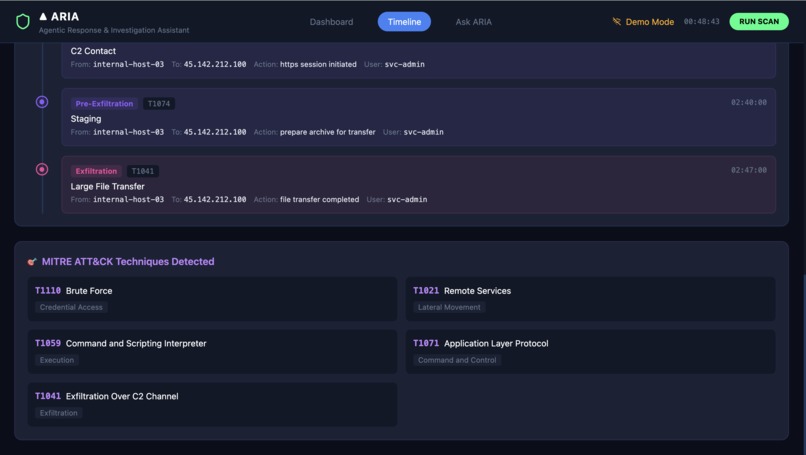Image resolution: width=806 pixels, height=455 pixels.
Task: Open the T1110 Brute Force card
Action: 212,299
